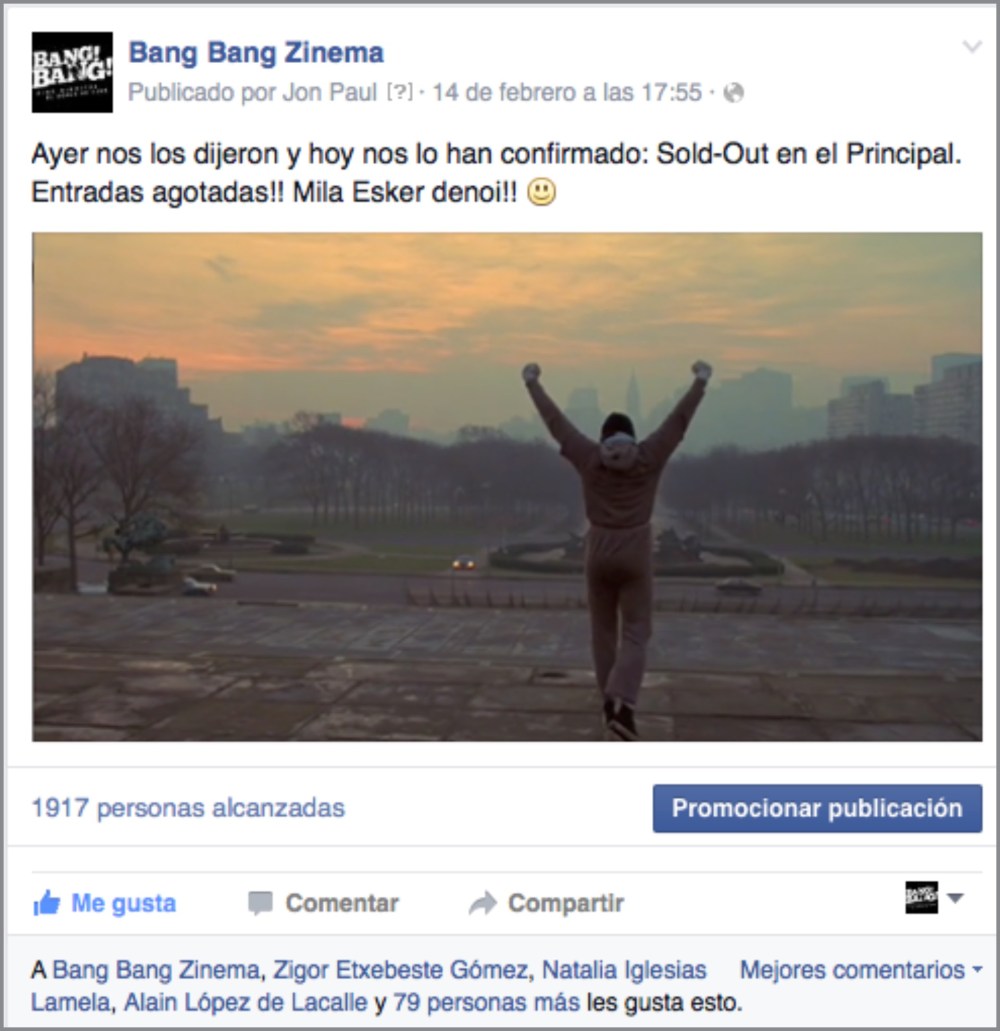This screenshot has height=1031, width=1000.
Task: View the 1917 personas alcanzadas stats
Action: [188, 808]
